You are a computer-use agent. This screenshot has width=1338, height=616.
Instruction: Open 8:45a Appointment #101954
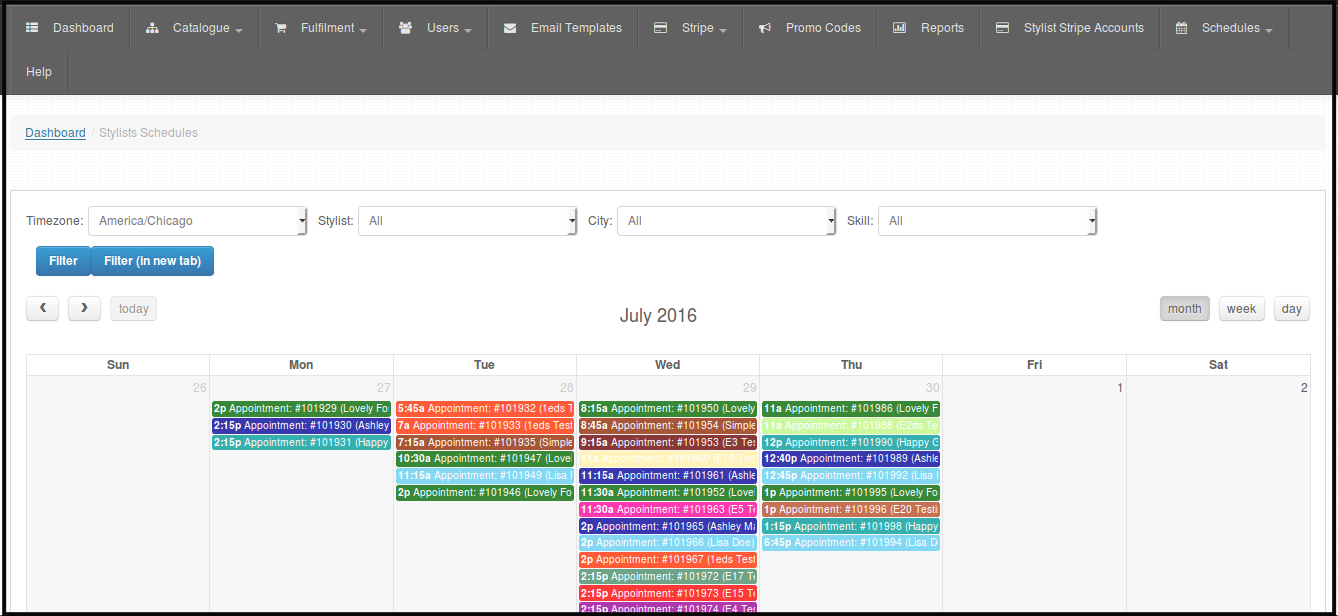pyautogui.click(x=668, y=426)
